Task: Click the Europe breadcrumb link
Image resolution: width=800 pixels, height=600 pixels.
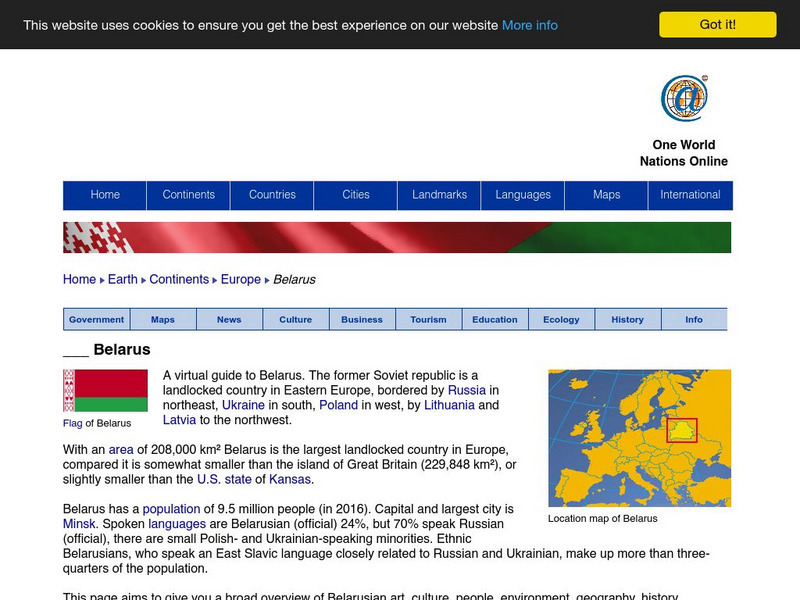Action: [237, 279]
